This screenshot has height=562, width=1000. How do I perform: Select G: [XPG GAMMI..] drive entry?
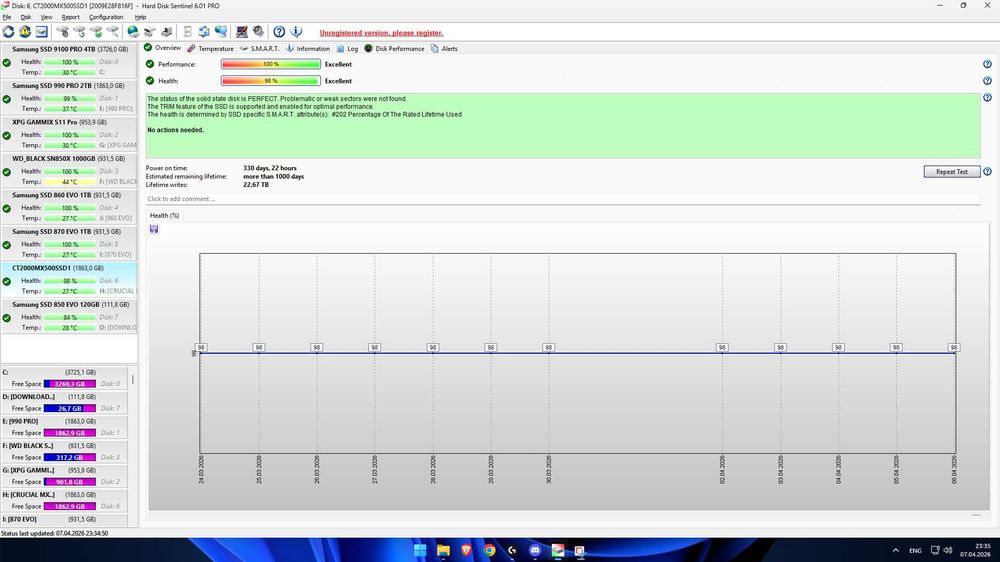click(x=64, y=476)
